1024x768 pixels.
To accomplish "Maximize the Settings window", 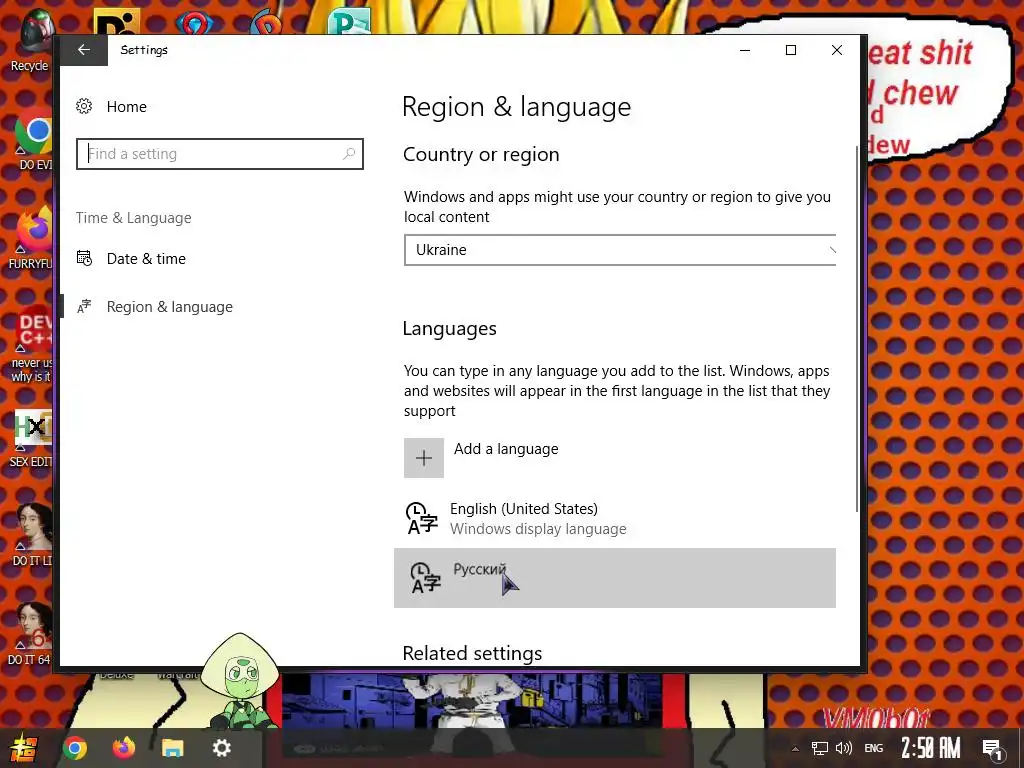I will click(x=791, y=50).
